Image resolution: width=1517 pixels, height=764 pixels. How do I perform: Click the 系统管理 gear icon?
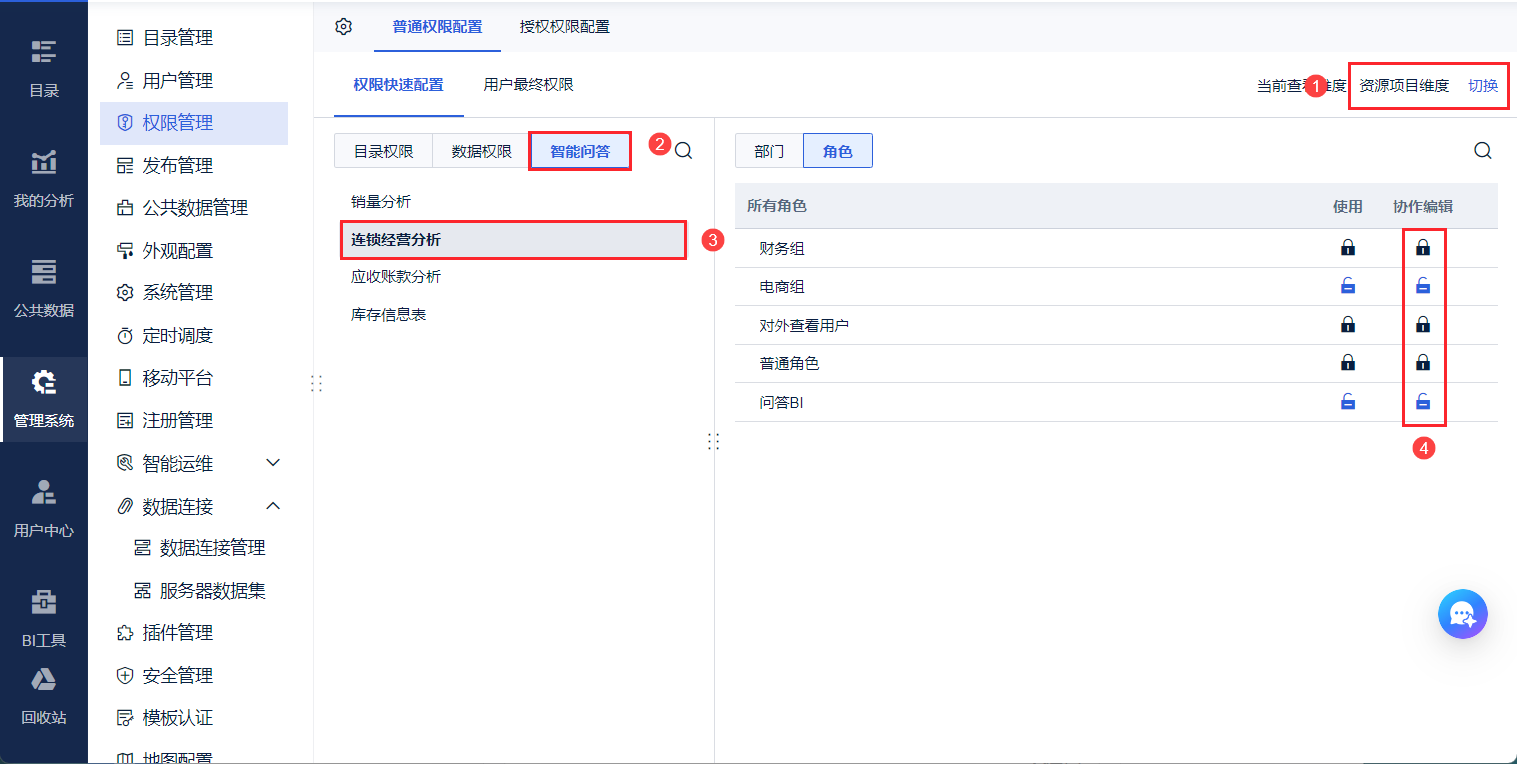pos(125,293)
